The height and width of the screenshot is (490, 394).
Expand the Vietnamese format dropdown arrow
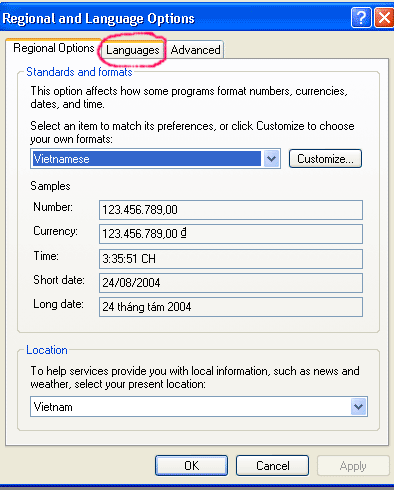tap(272, 159)
